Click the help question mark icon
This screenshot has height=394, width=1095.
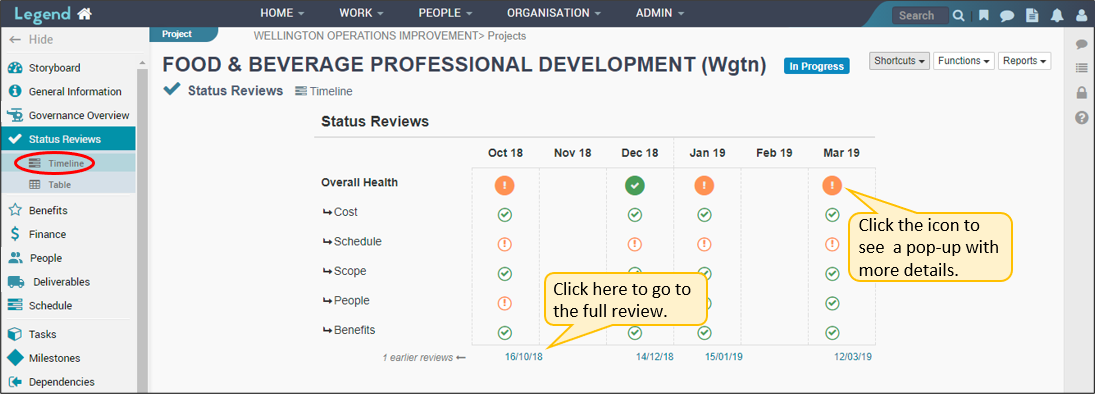click(1082, 117)
